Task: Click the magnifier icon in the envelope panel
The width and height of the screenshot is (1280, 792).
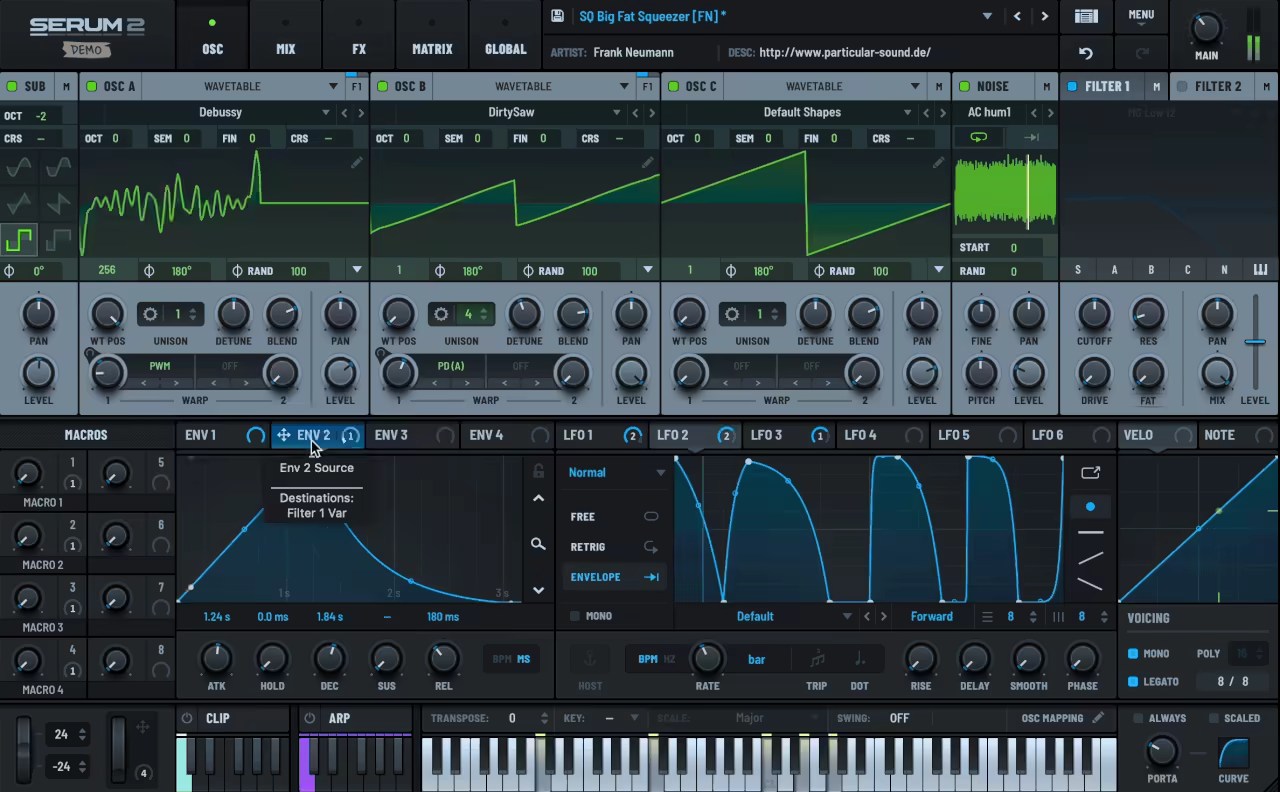Action: pyautogui.click(x=538, y=544)
